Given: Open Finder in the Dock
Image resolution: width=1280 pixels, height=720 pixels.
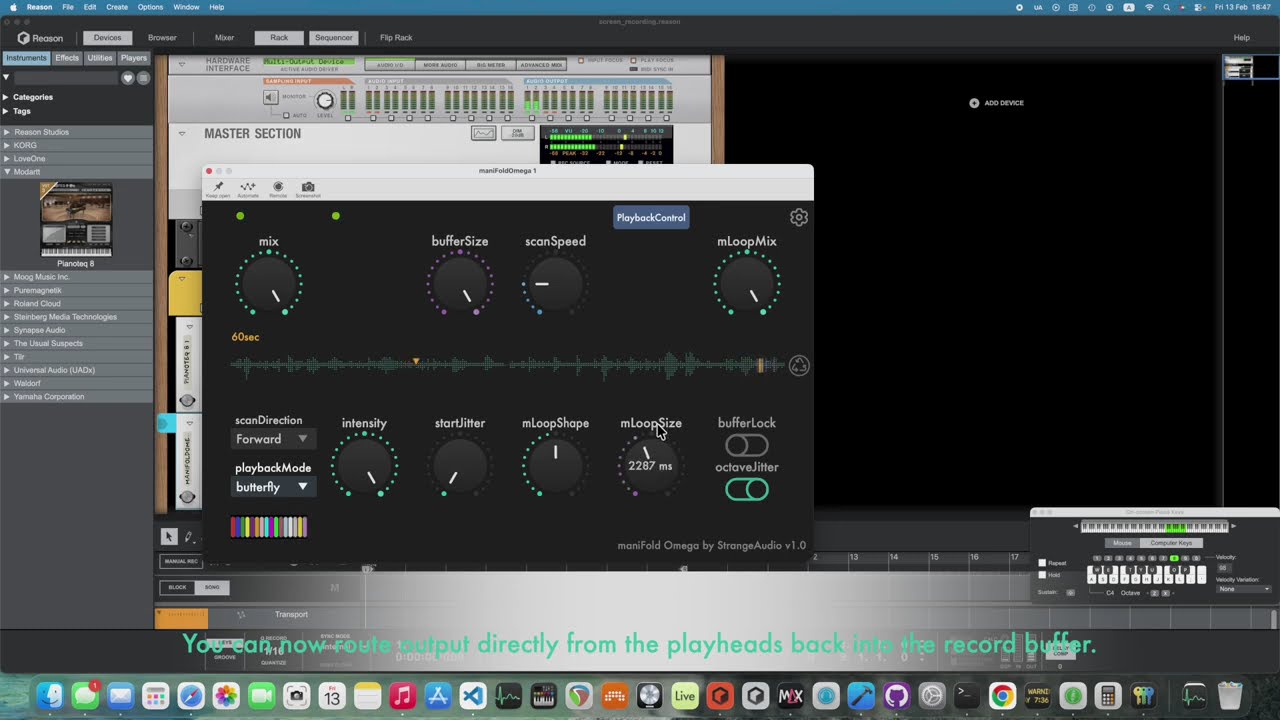Looking at the screenshot, I should [x=50, y=696].
